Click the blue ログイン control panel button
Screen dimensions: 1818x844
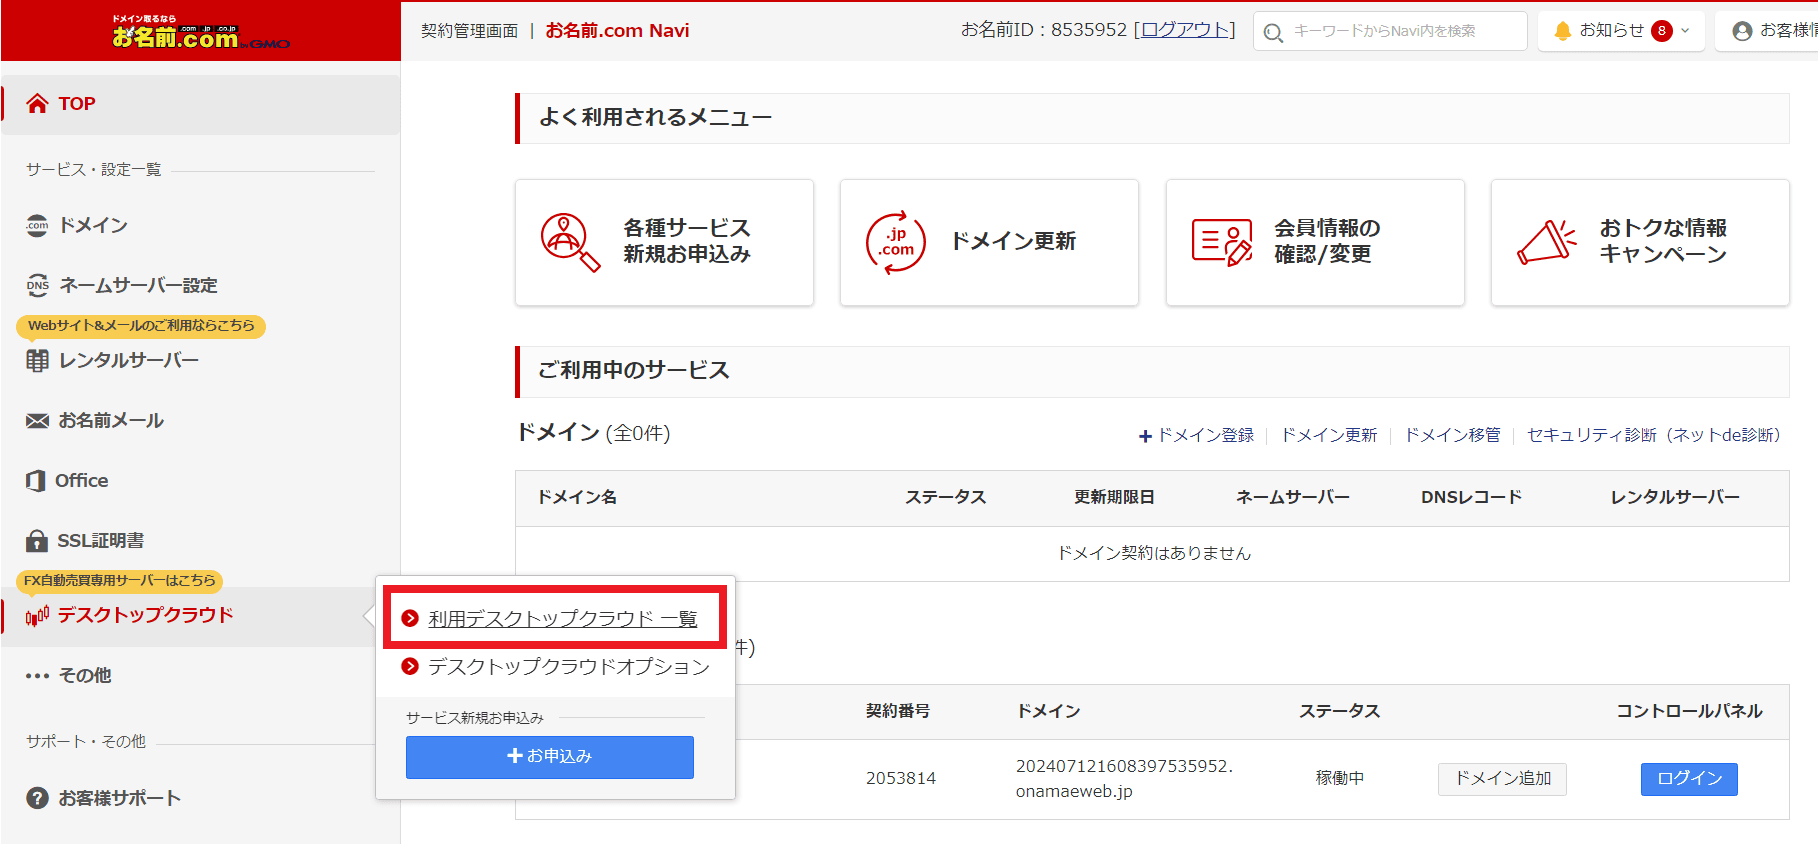[x=1688, y=779]
